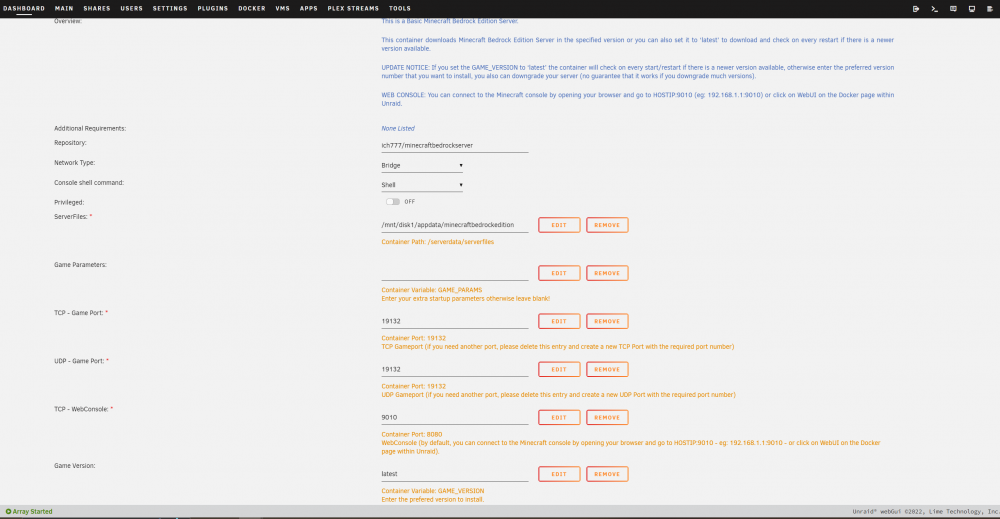This screenshot has height=519, width=1000.
Task: Click the TCP - Game Port input field
Action: [455, 321]
